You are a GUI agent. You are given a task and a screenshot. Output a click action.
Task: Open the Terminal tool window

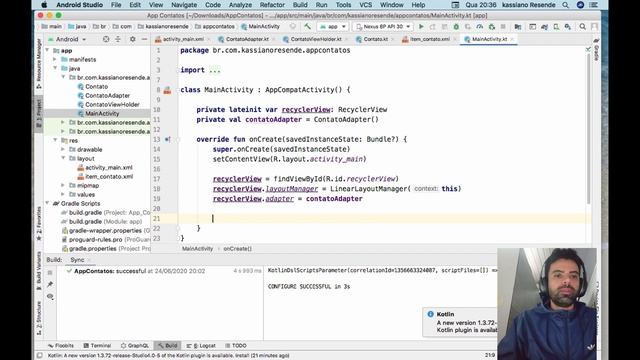[x=97, y=345]
